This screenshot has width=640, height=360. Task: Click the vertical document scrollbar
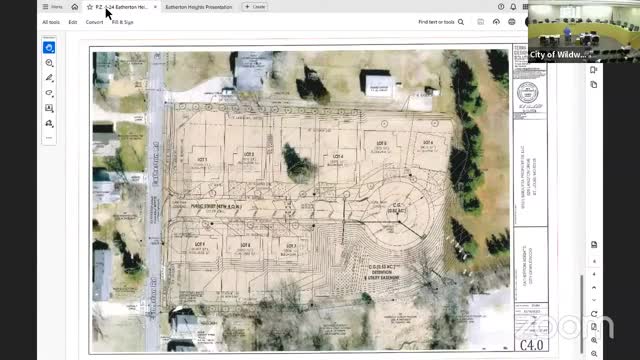click(x=582, y=313)
